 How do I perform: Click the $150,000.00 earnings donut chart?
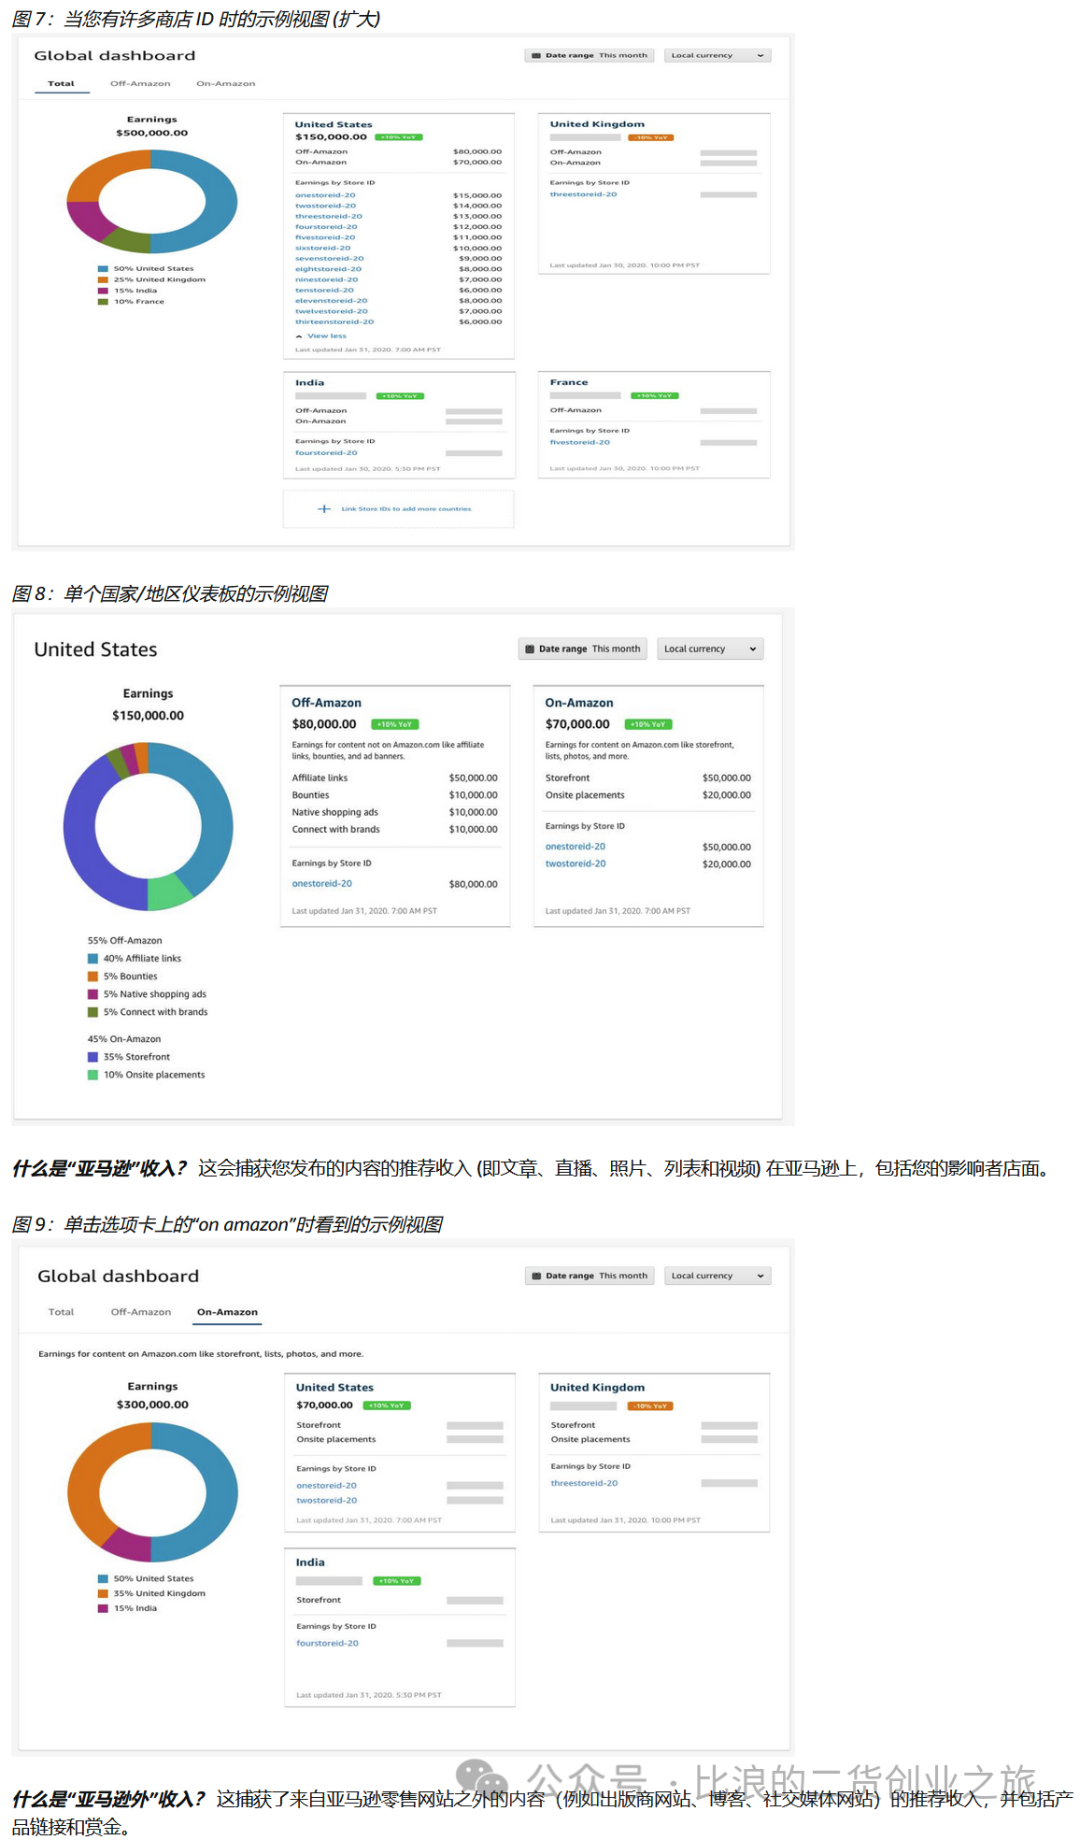[148, 826]
